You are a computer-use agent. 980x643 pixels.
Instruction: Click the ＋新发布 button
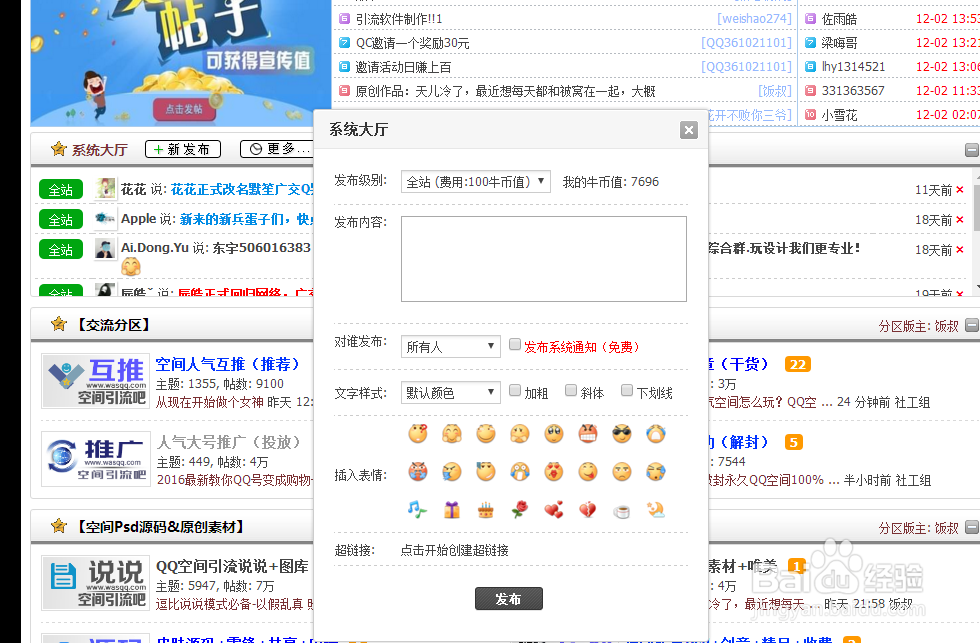(x=182, y=149)
